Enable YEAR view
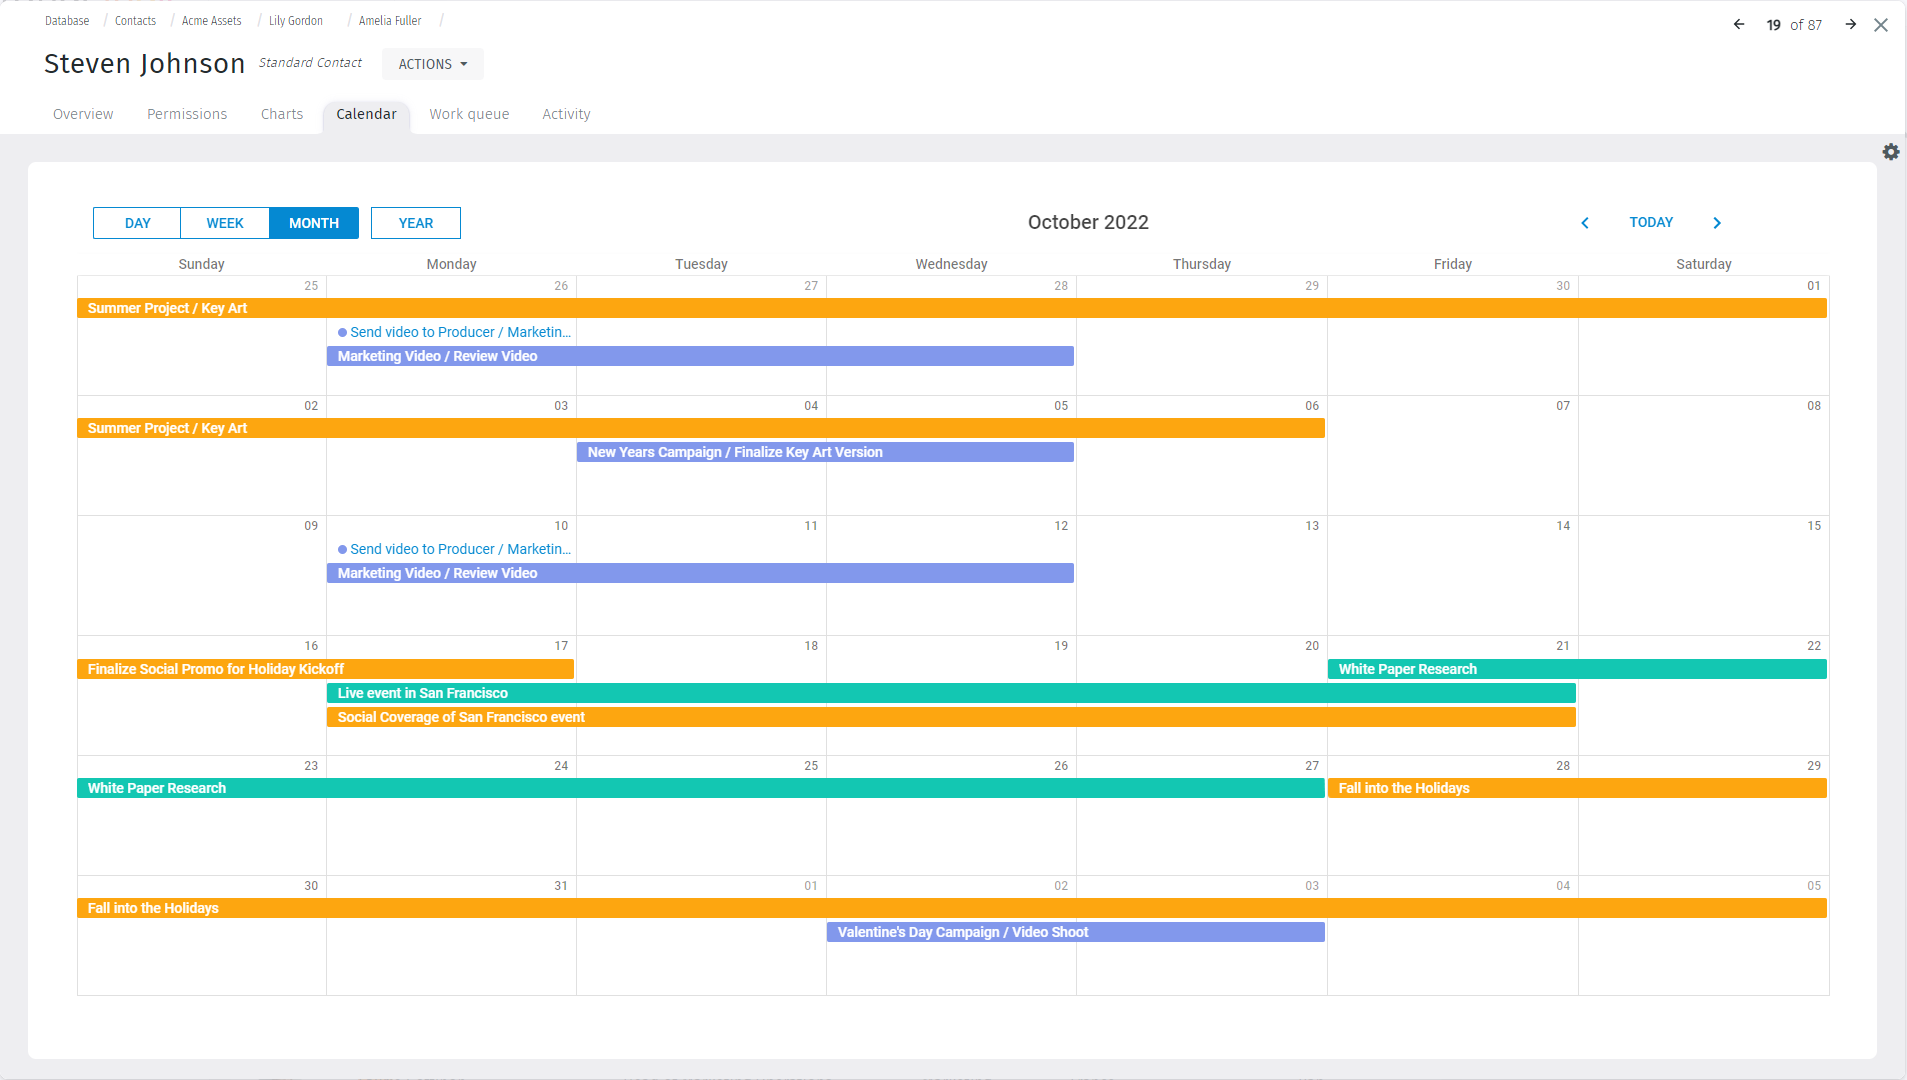Screen dimensions: 1907x1080 coord(415,222)
